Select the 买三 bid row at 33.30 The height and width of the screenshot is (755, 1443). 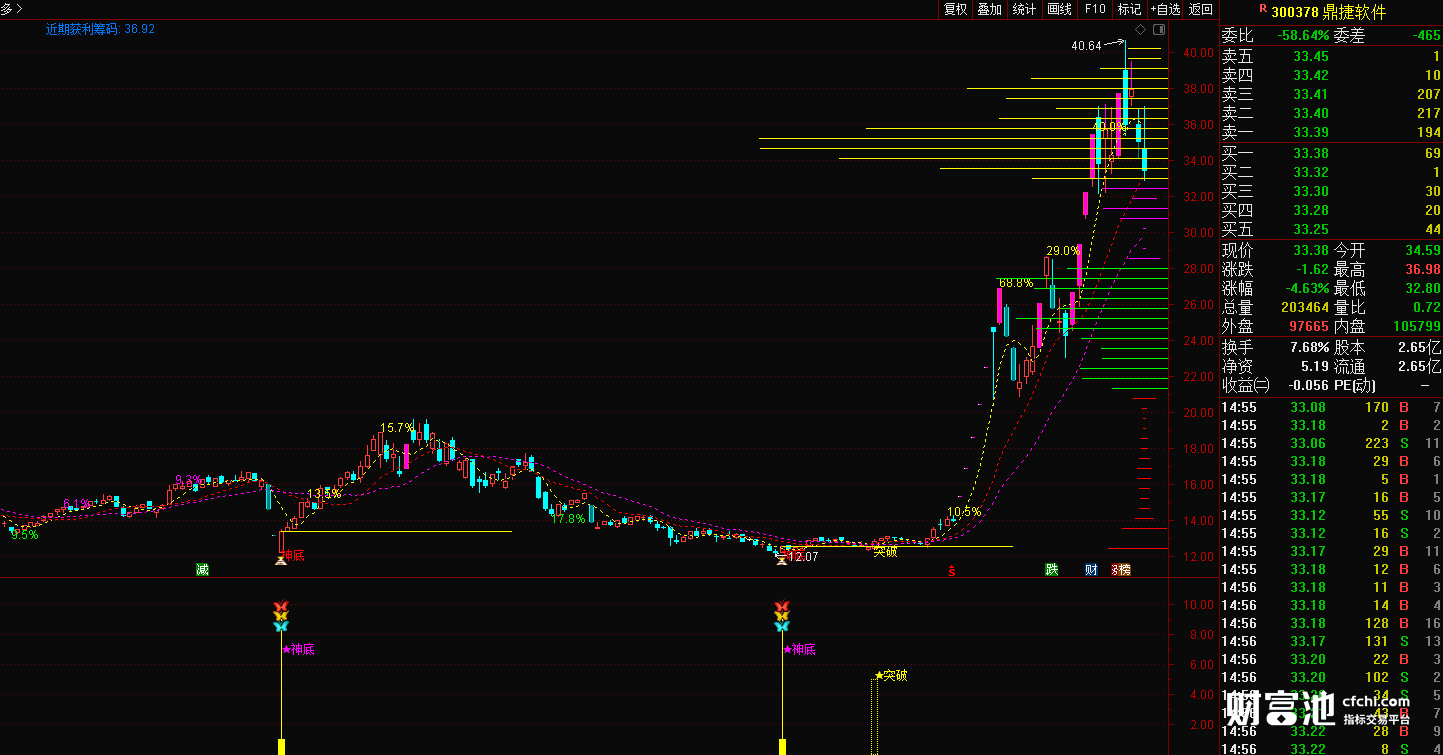1331,192
